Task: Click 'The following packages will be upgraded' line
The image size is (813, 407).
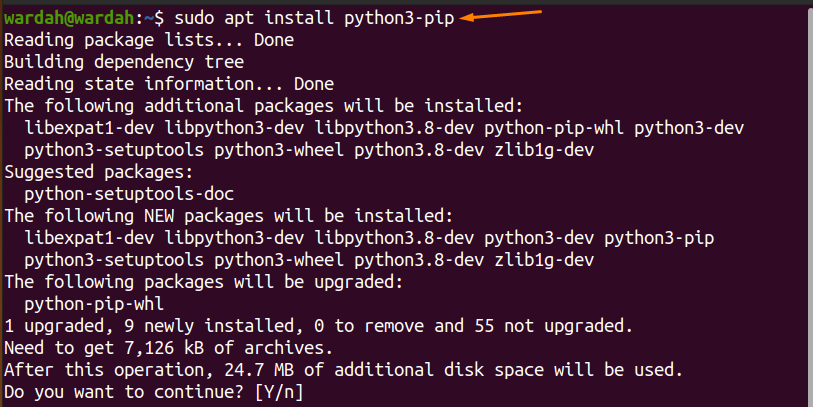Action: [204, 283]
